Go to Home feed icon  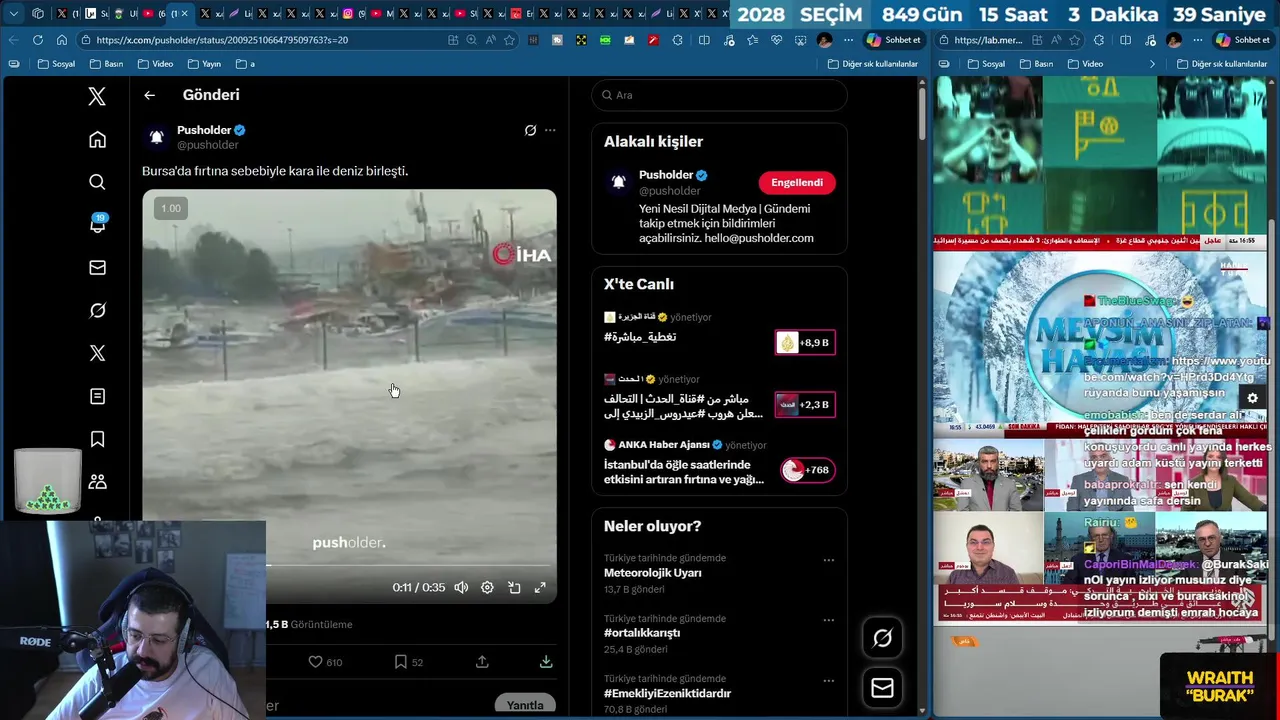(x=97, y=140)
